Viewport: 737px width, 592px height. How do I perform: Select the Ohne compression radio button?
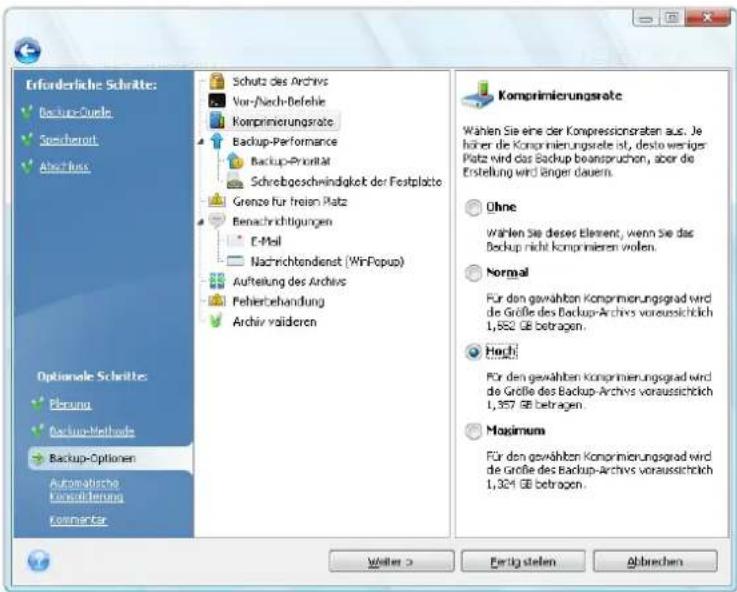coord(473,207)
